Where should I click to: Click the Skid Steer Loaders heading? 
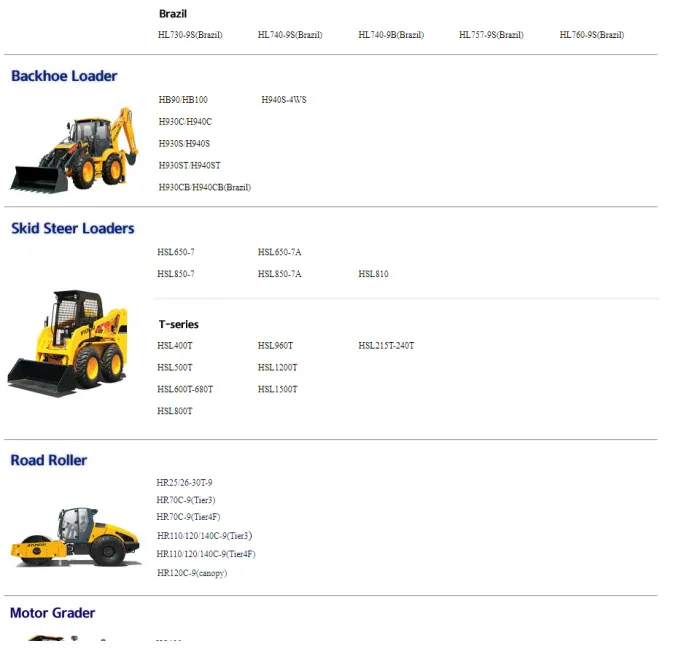(73, 228)
